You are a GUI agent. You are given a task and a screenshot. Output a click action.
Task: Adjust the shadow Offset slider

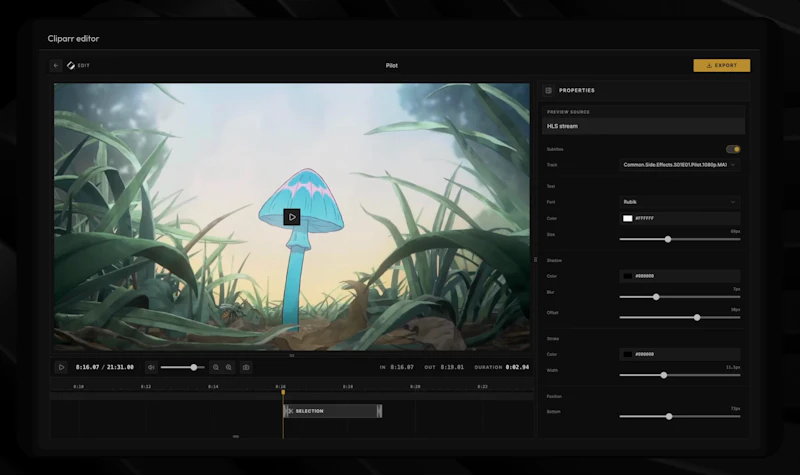pos(680,317)
